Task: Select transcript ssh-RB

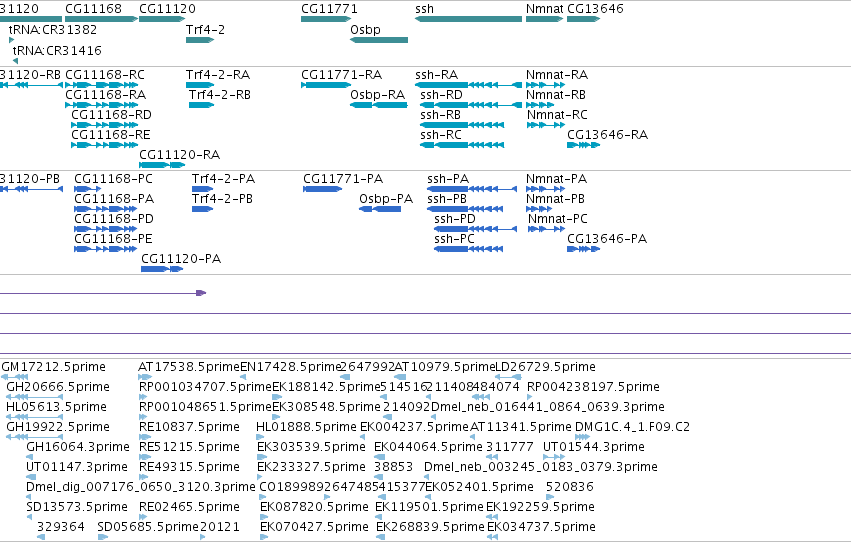Action: [x=440, y=115]
